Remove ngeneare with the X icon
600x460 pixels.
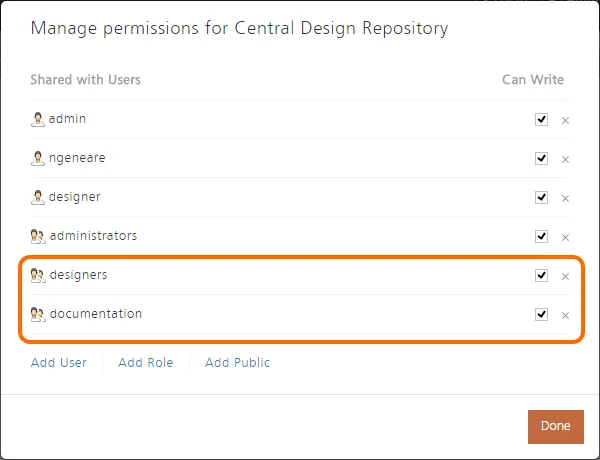tap(565, 160)
